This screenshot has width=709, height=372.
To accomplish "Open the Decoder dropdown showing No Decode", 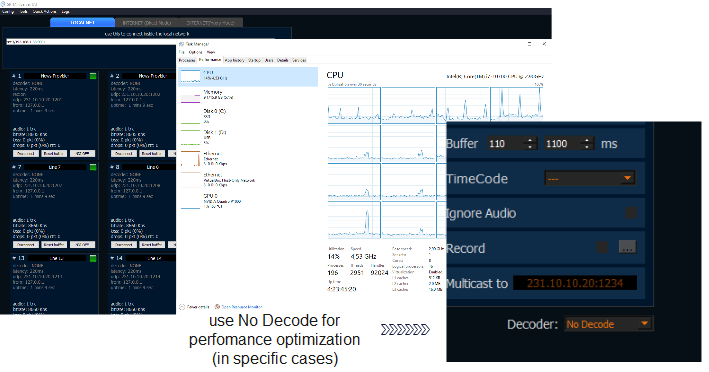I will [608, 324].
